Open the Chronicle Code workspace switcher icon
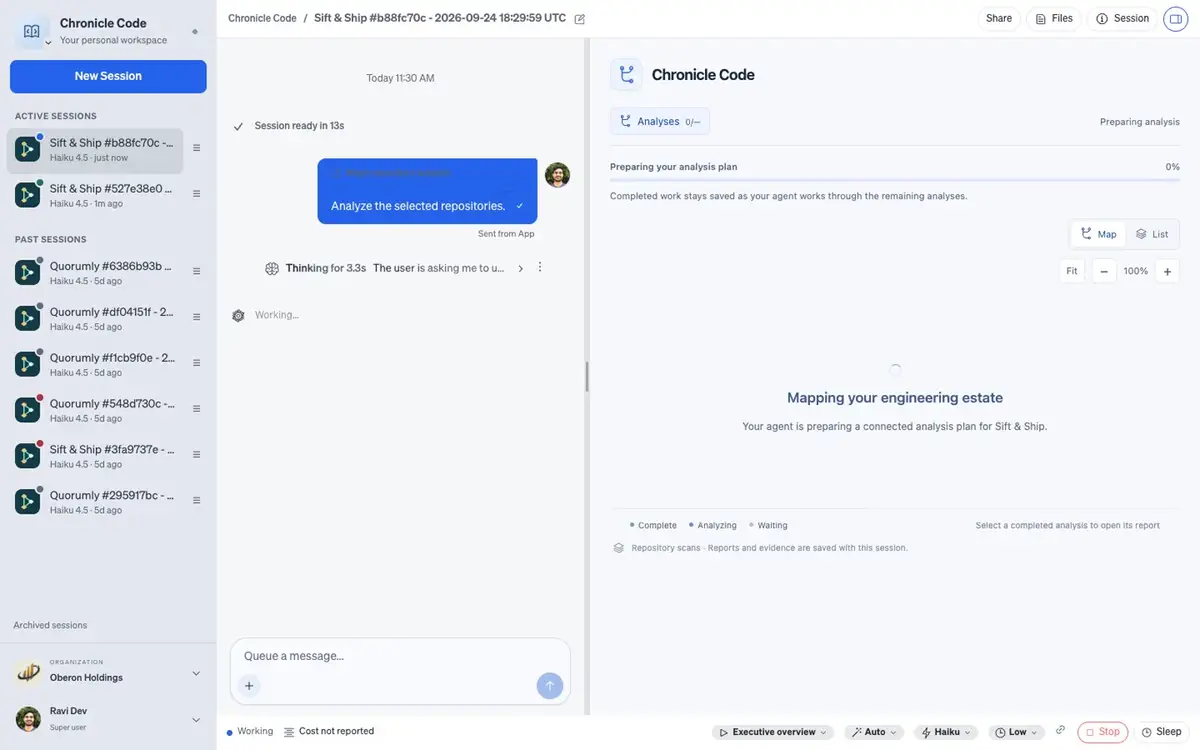The width and height of the screenshot is (1200, 750). pos(32,32)
